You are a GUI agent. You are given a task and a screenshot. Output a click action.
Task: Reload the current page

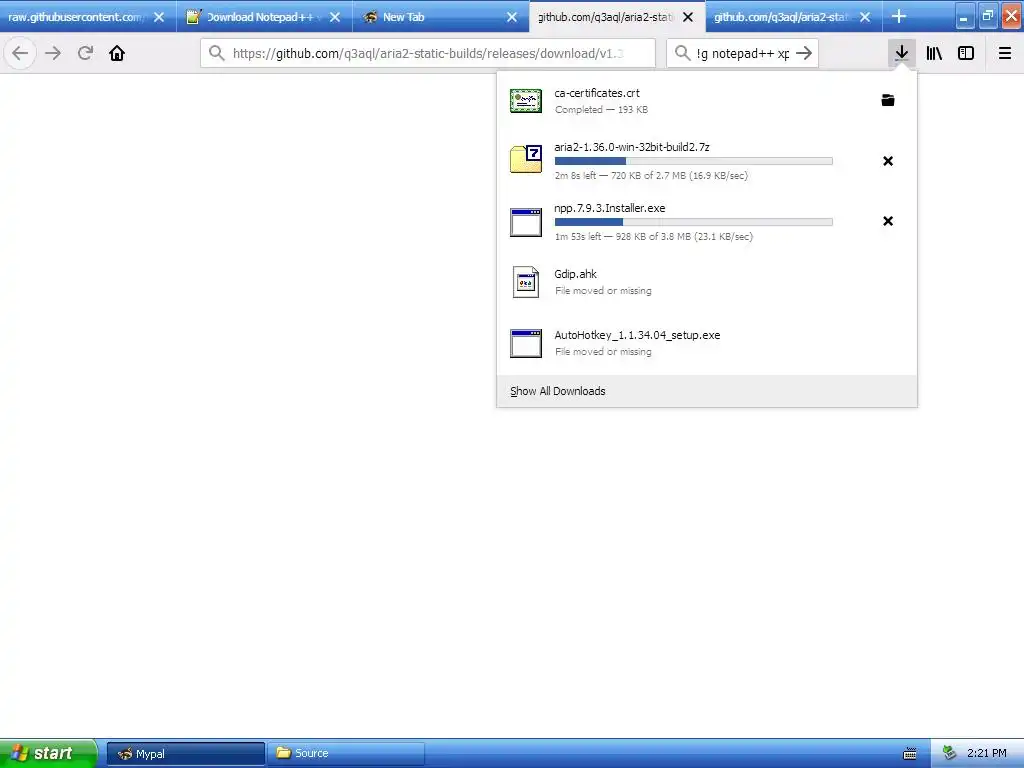coord(85,53)
